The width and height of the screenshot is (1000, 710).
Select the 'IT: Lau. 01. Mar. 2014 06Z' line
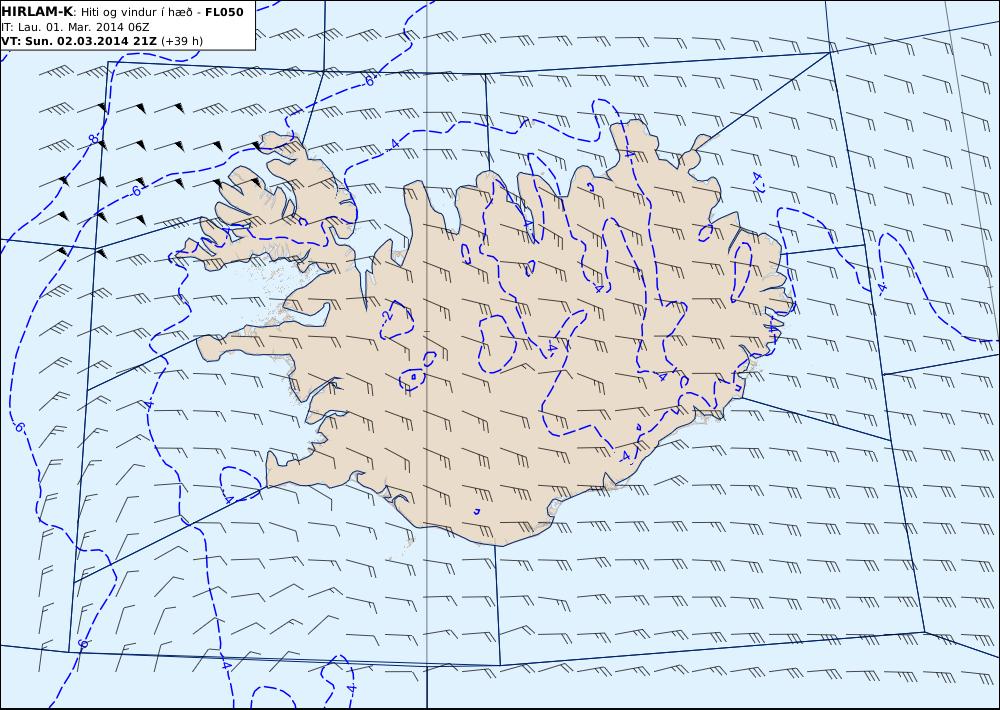(75, 27)
